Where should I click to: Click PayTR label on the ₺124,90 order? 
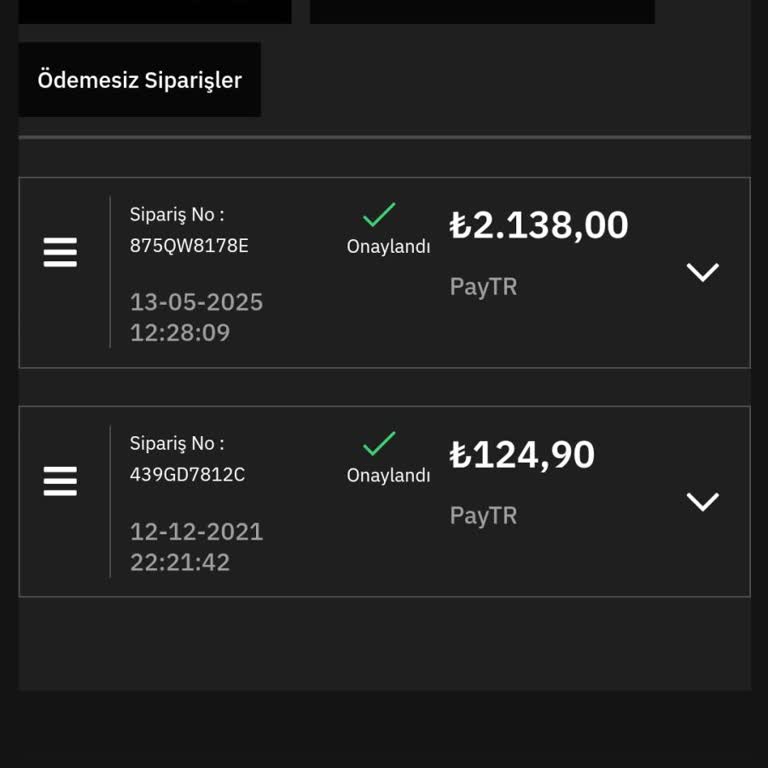[x=483, y=516]
